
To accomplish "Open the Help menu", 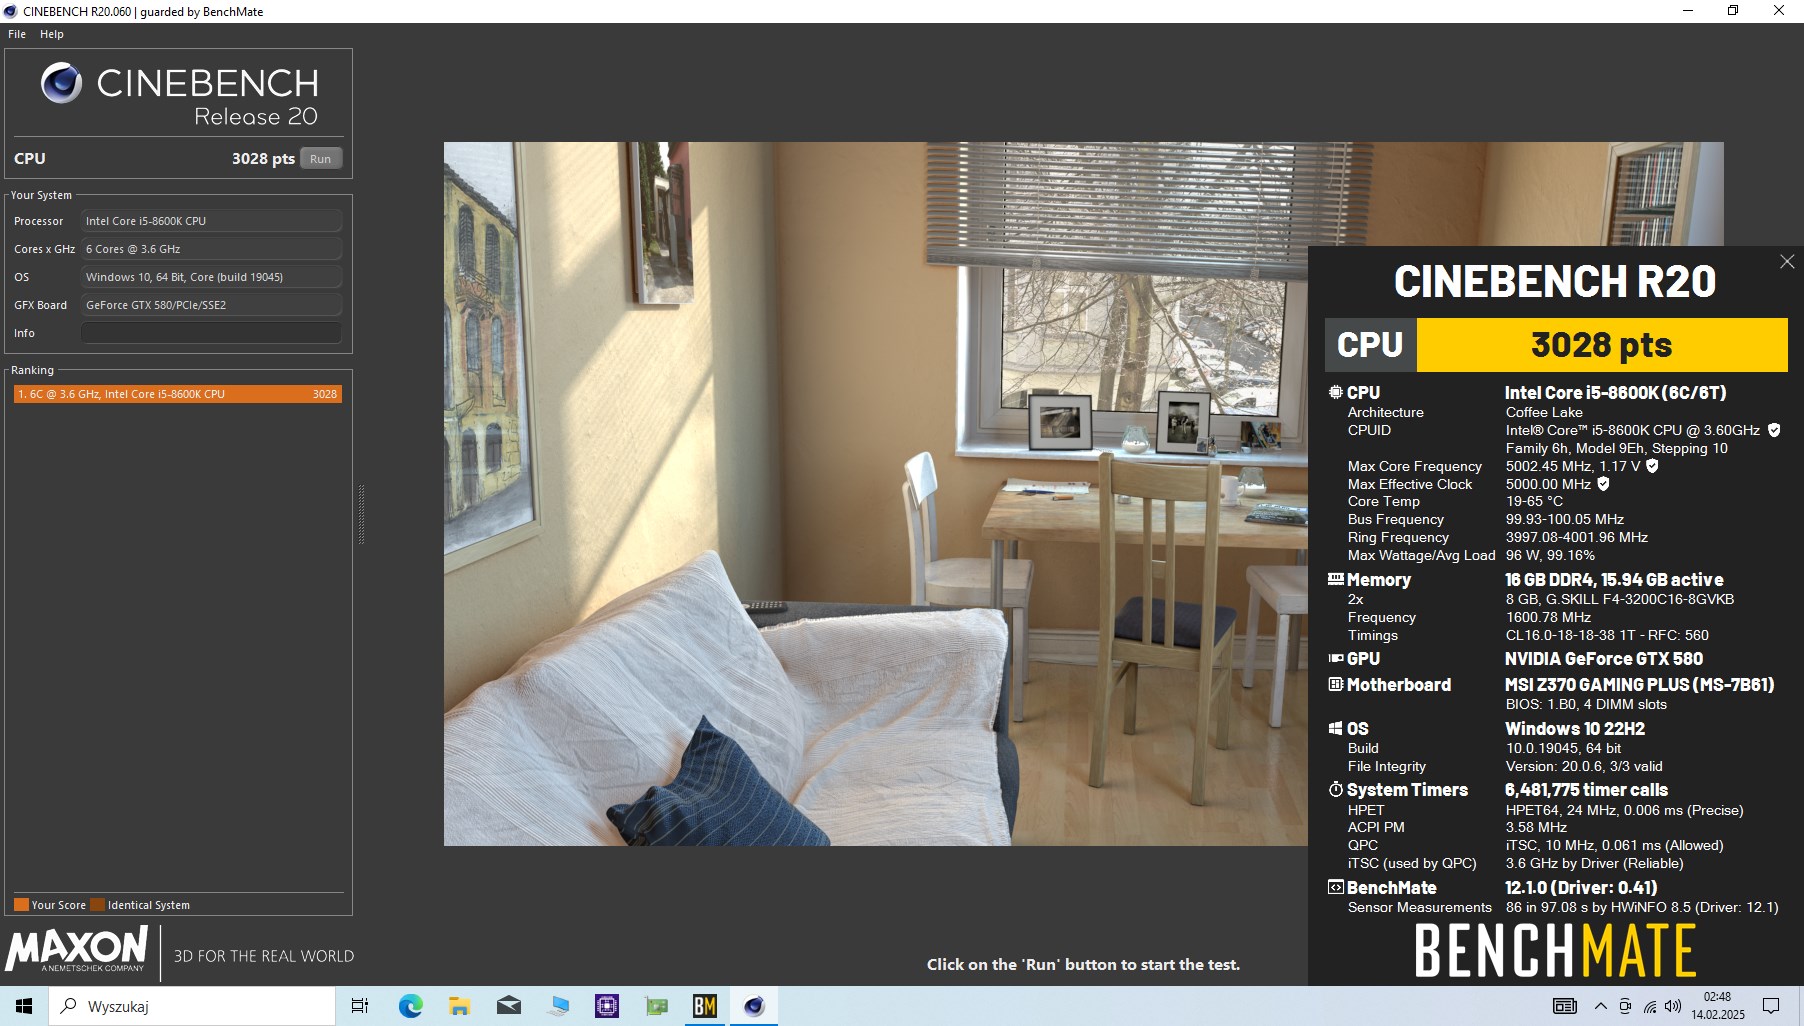I will click(x=52, y=34).
